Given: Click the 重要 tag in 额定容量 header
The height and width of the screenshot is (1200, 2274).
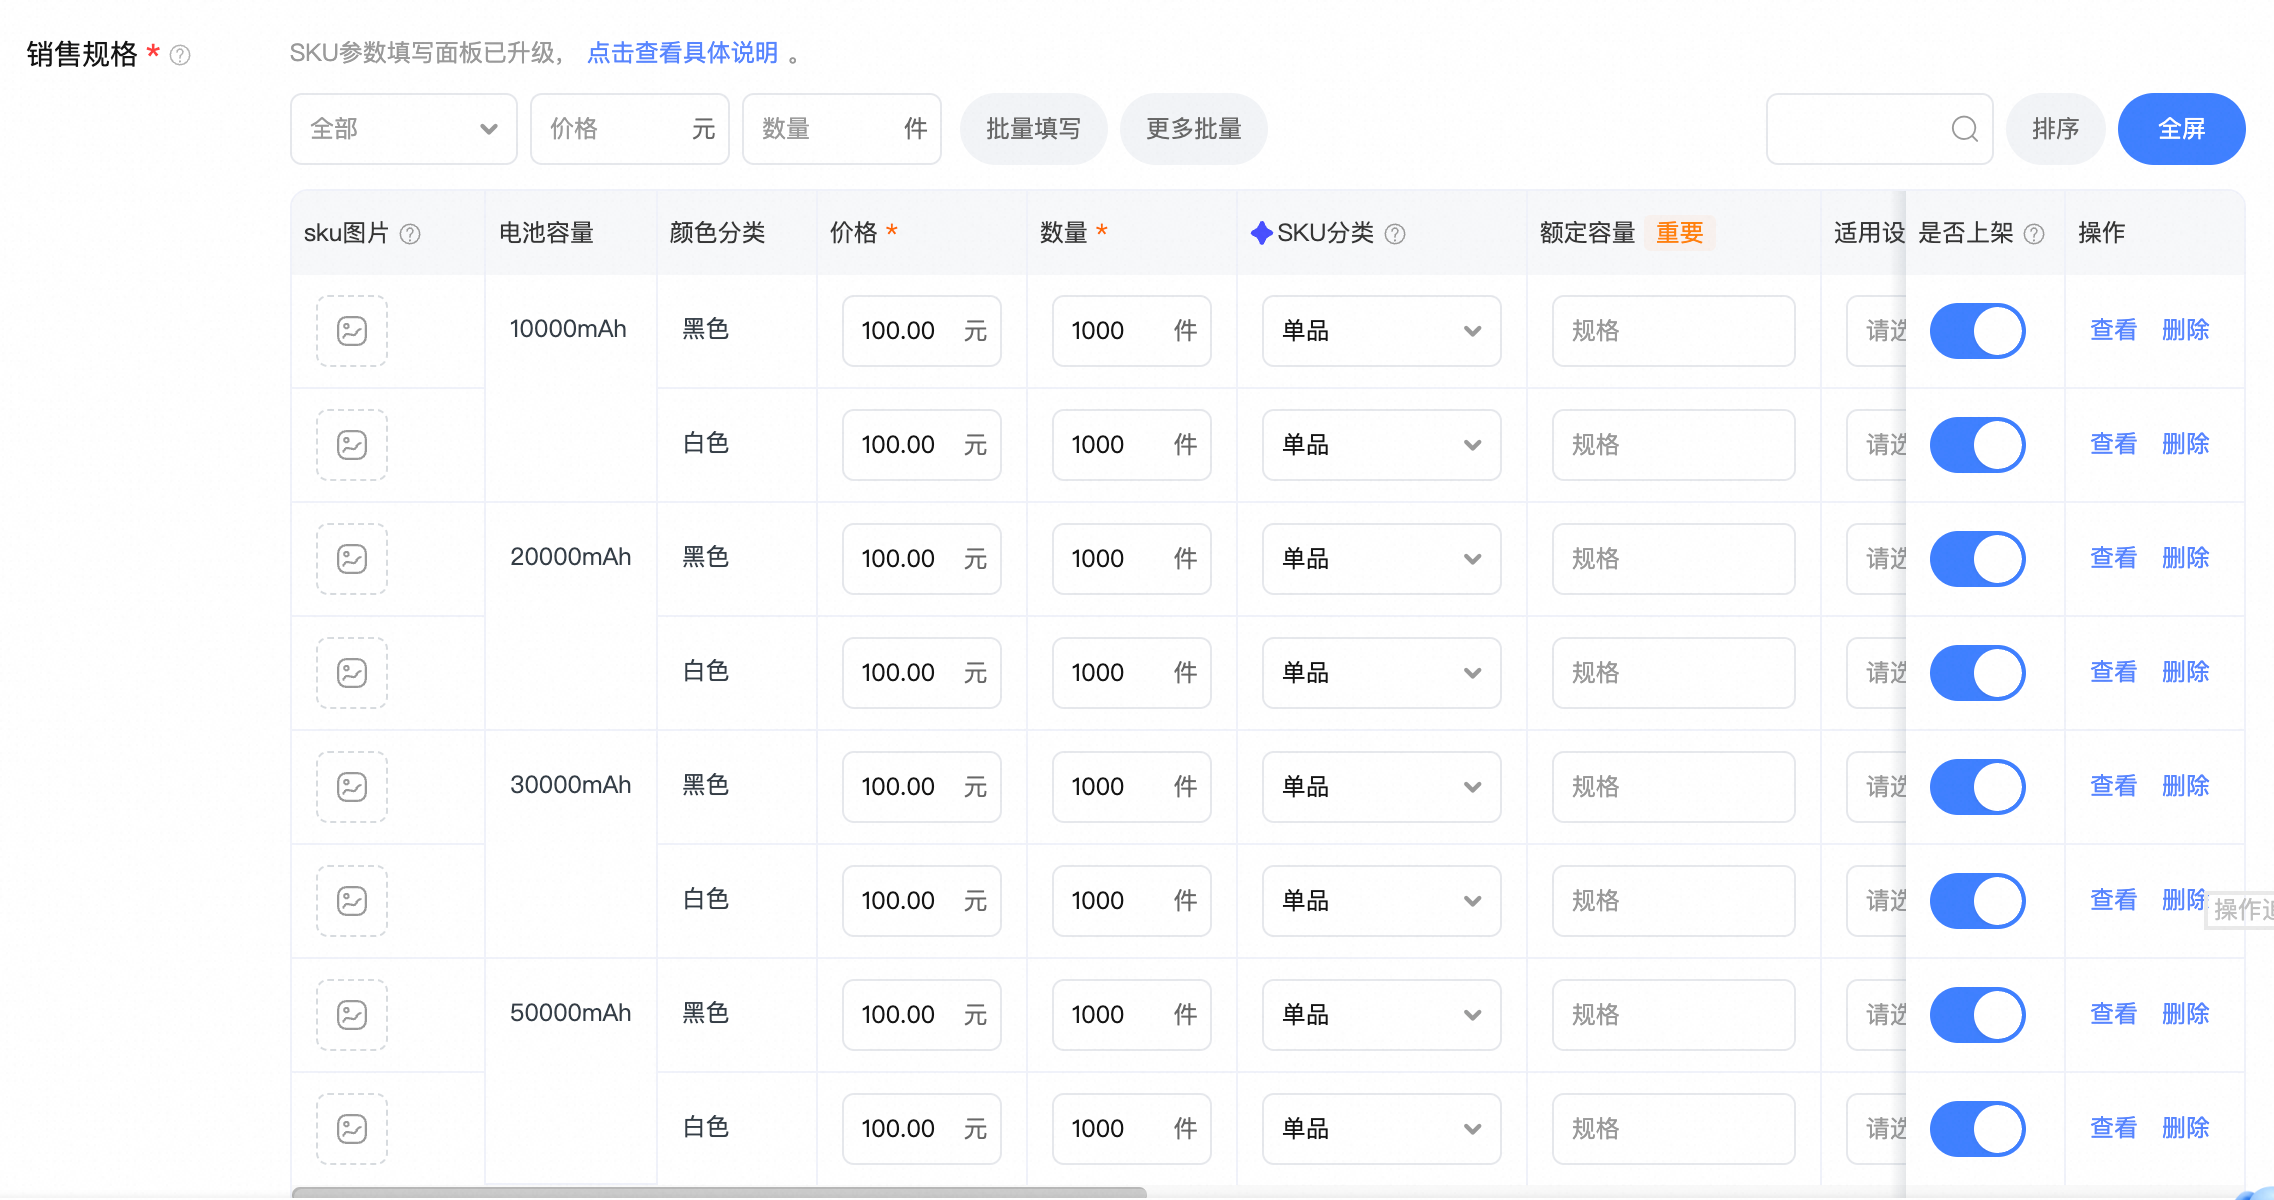Looking at the screenshot, I should (1680, 233).
